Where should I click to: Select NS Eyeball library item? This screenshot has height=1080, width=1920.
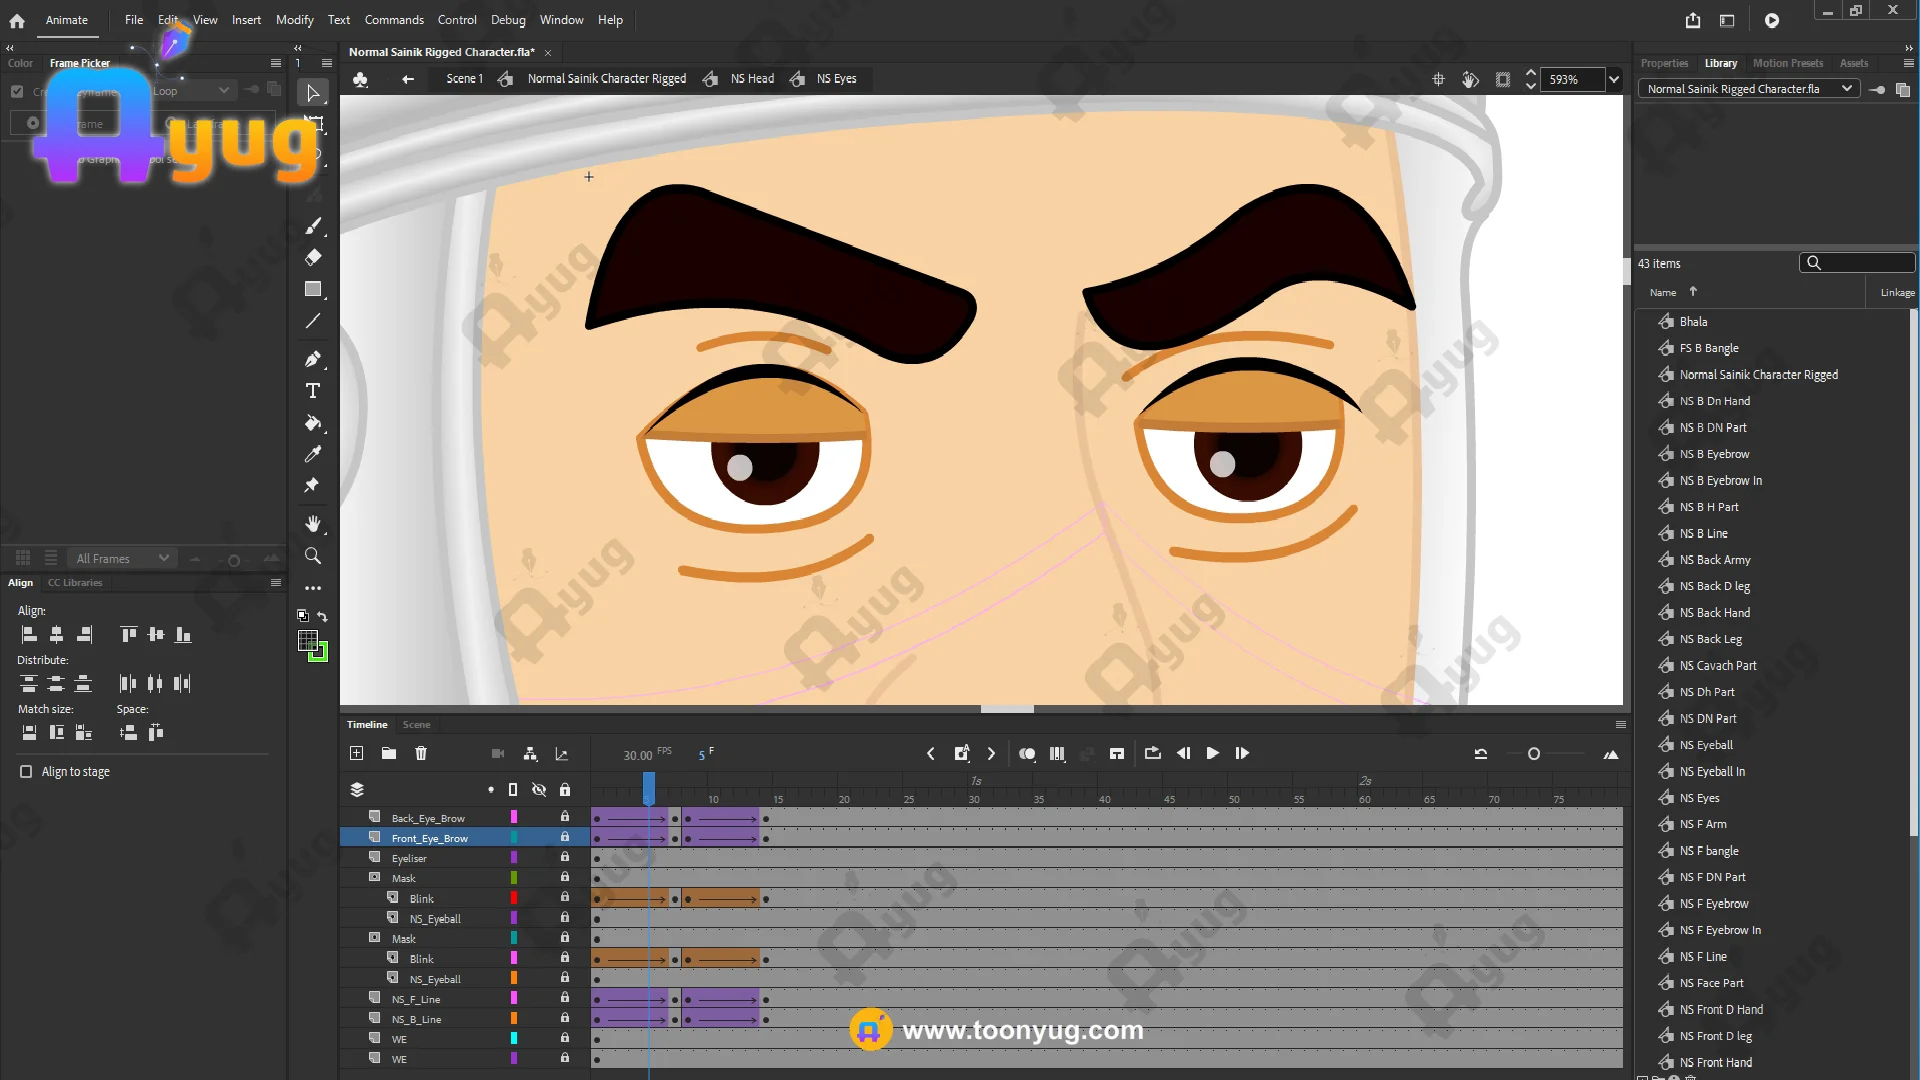point(1706,745)
